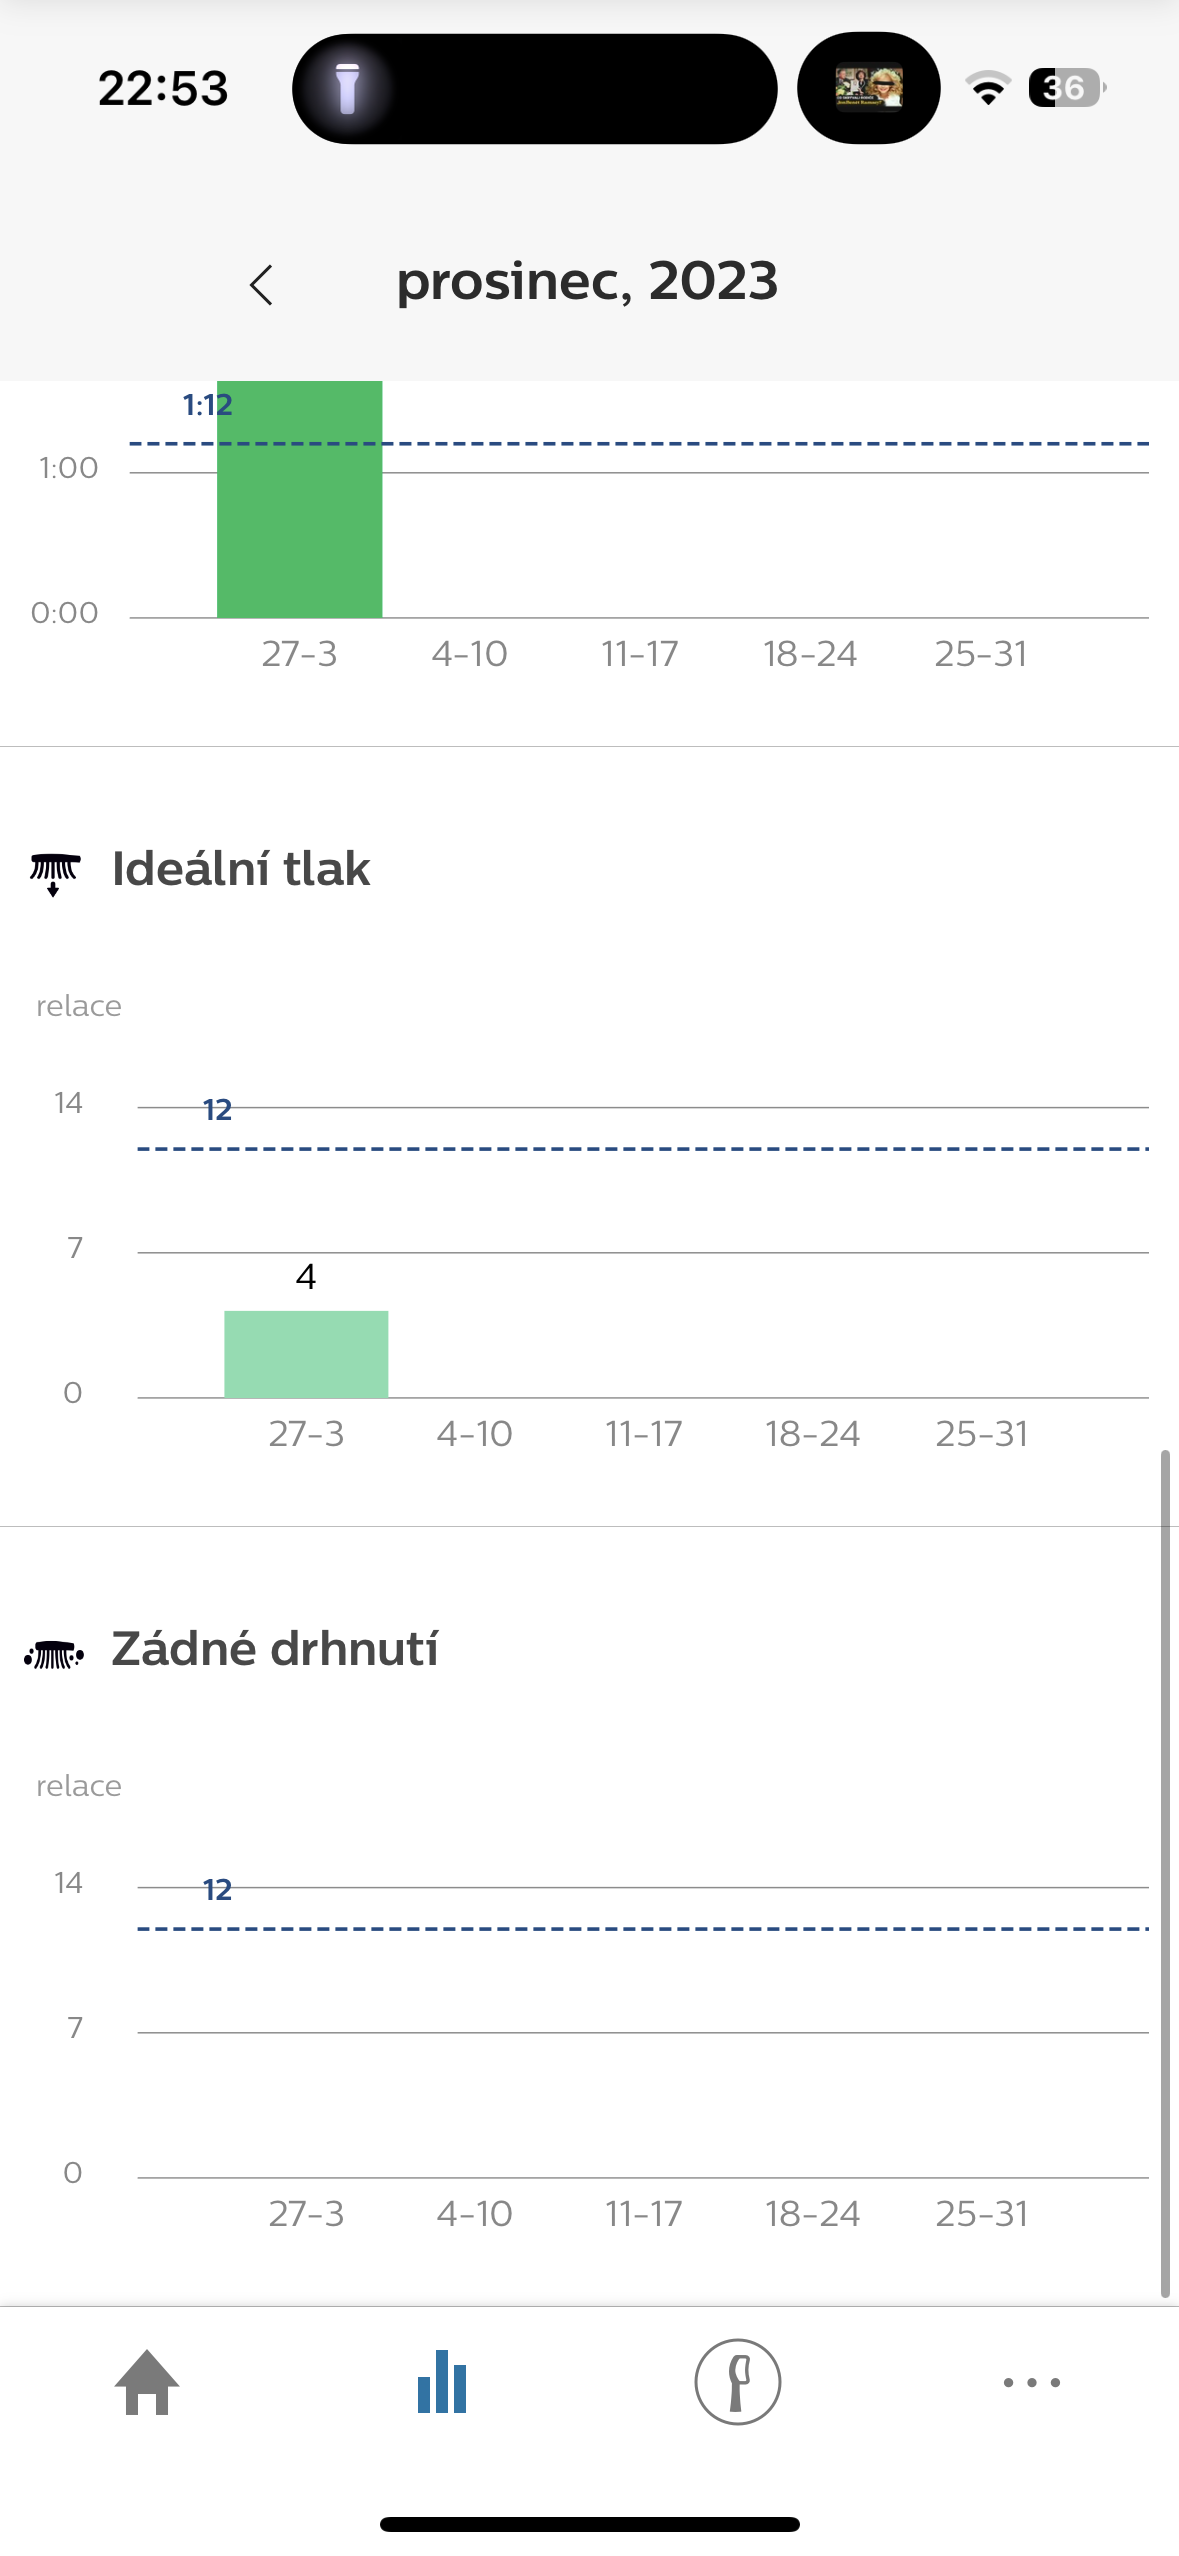Screen dimensions: 1179x2556
Task: Tap the Ideální tlak pressure icon
Action: pos(54,873)
